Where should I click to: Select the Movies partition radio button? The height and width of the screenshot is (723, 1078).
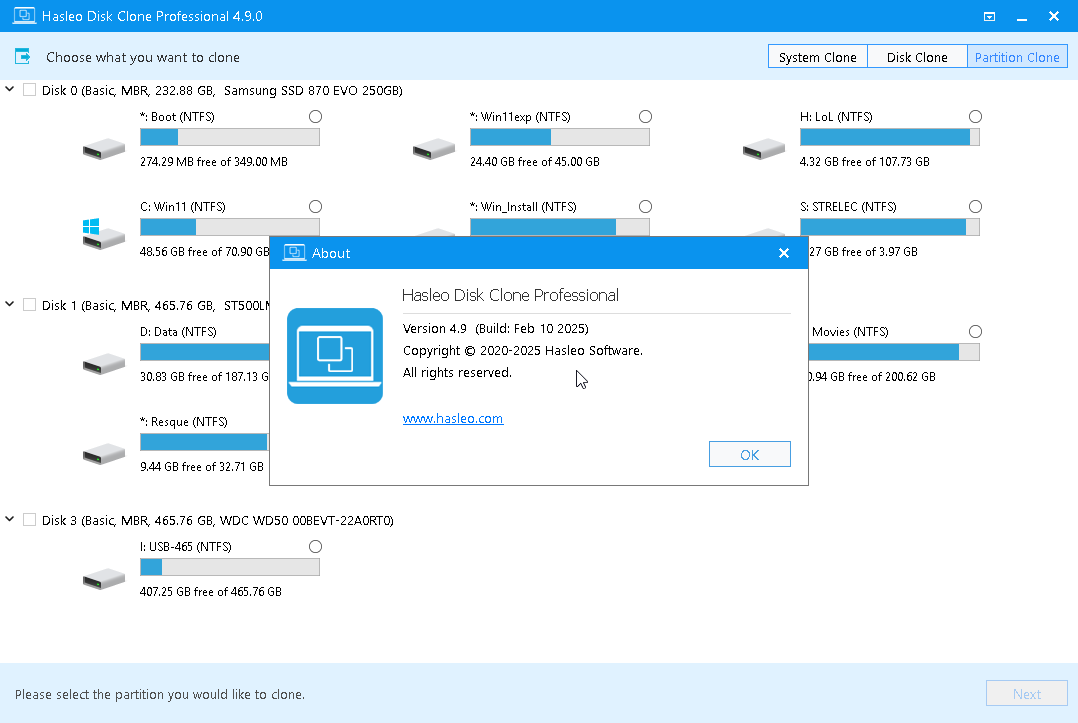976,331
